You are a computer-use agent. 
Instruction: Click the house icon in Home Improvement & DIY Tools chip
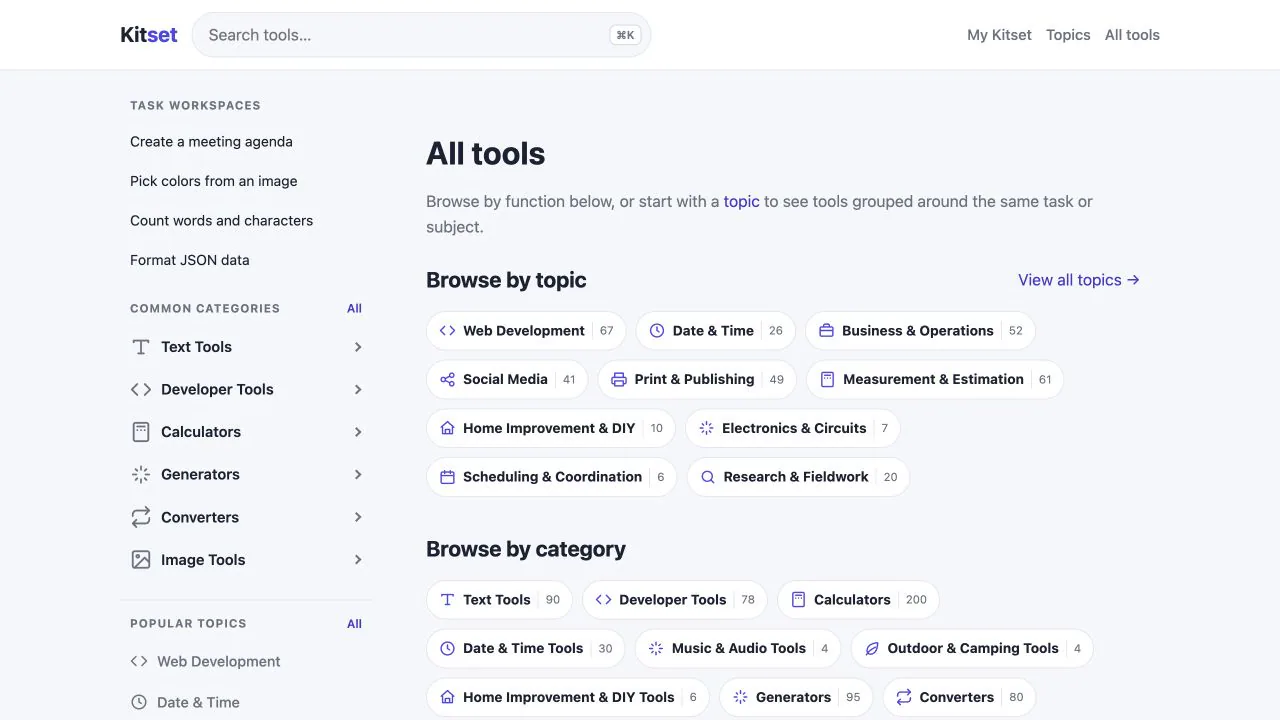pyautogui.click(x=447, y=697)
